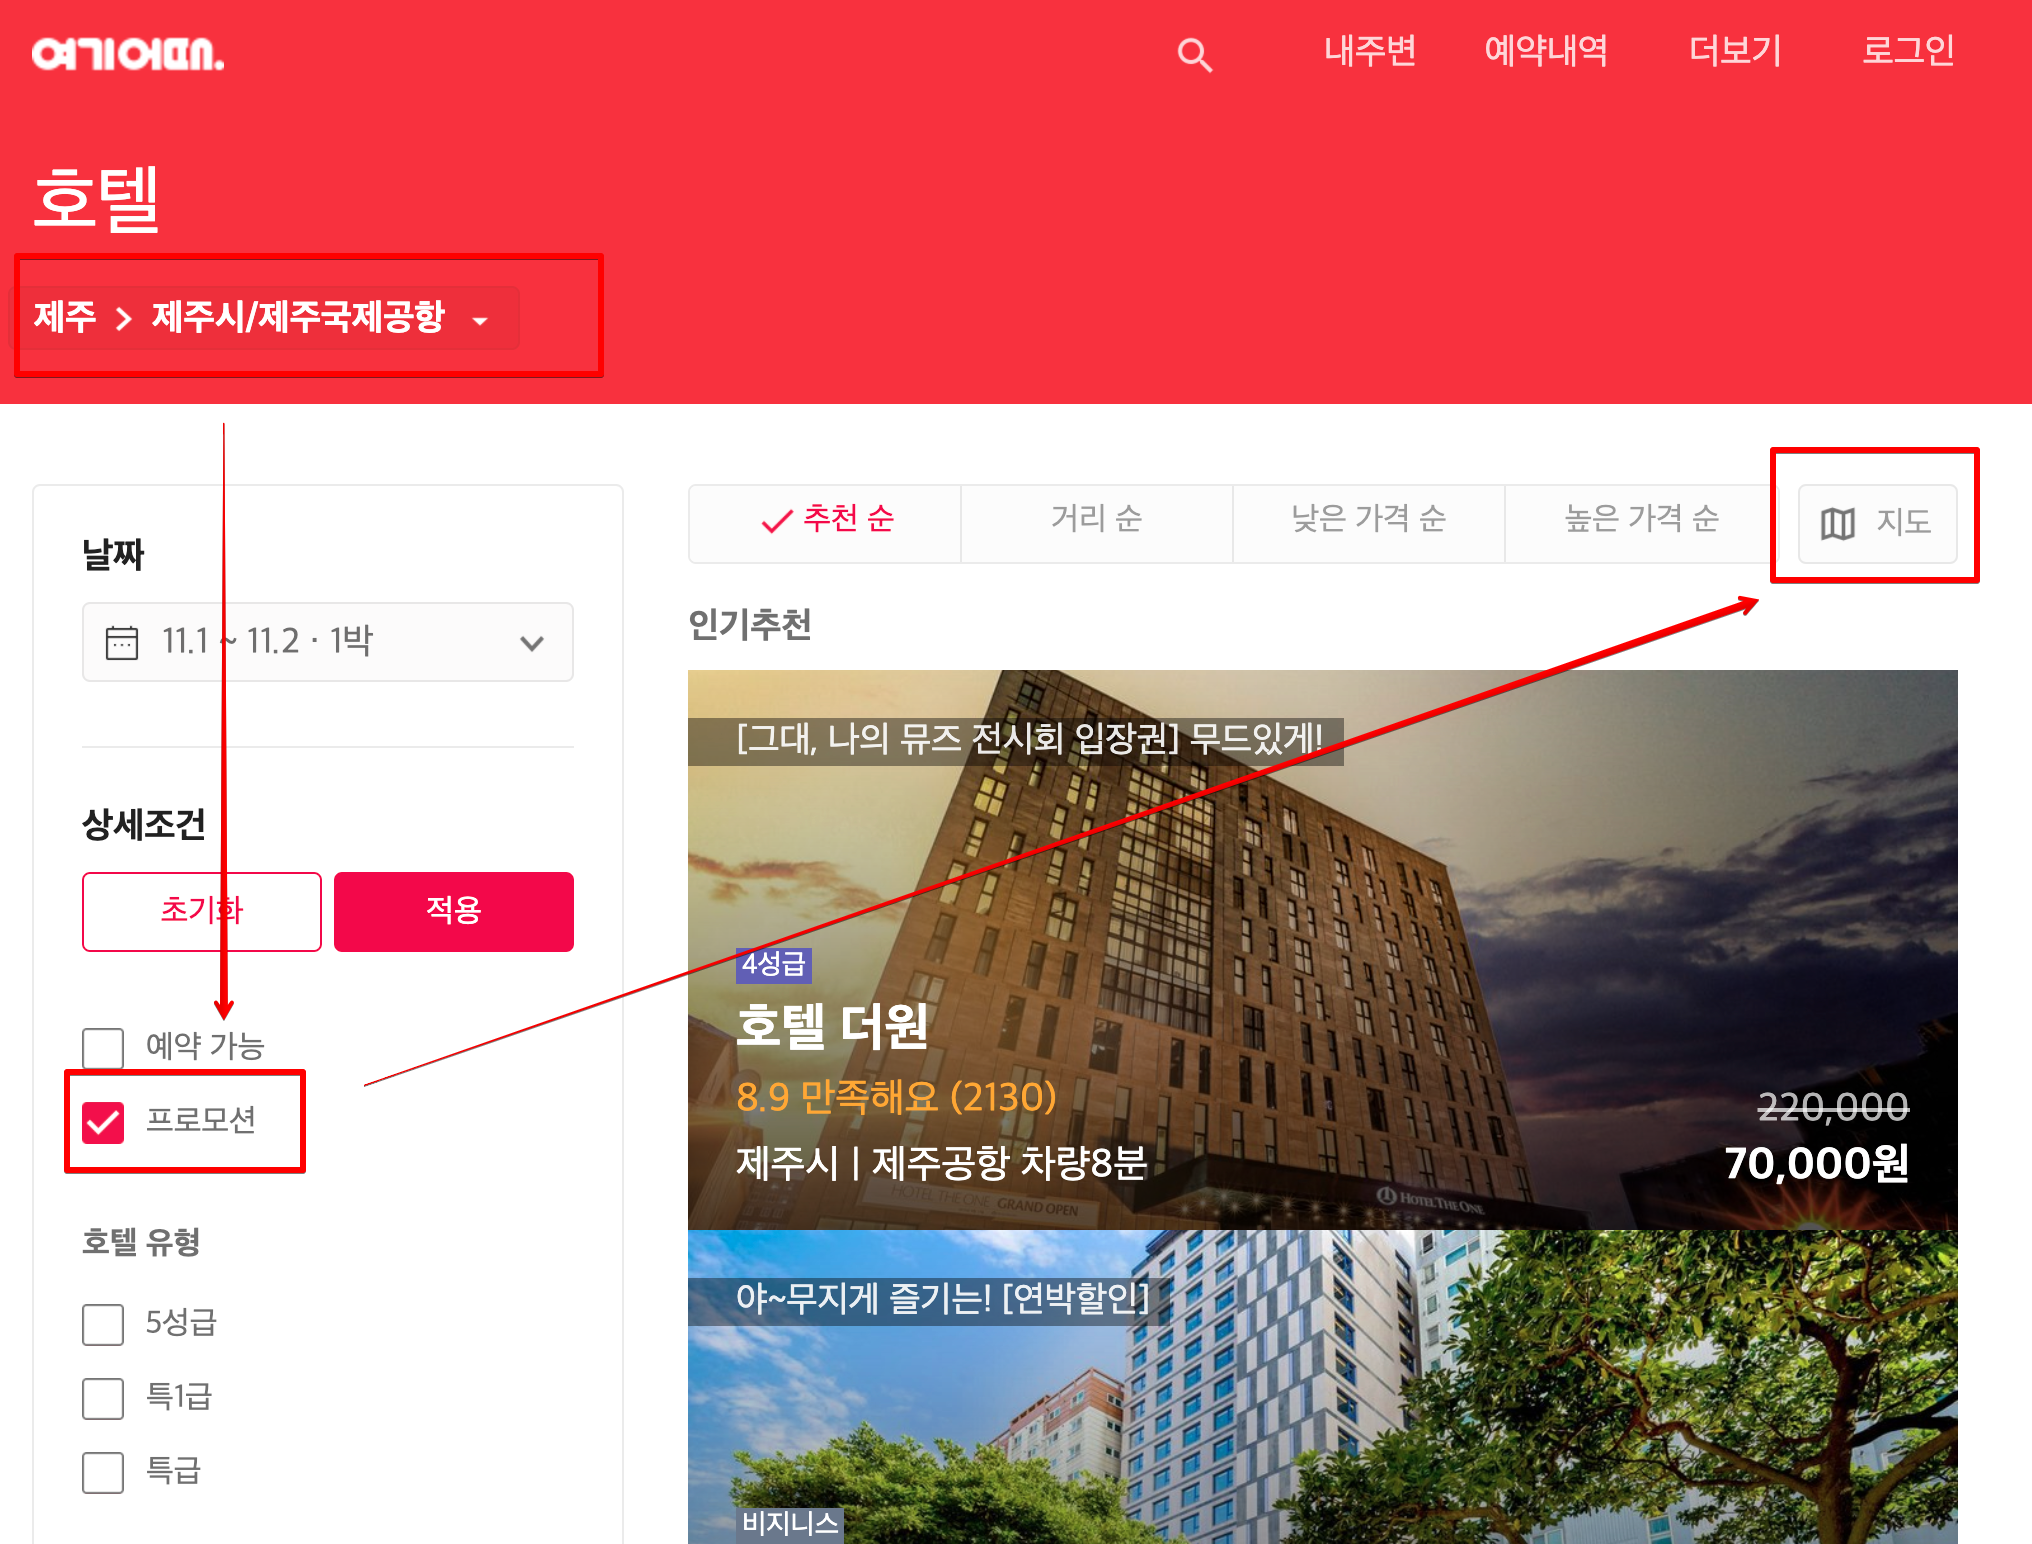2032x1544 pixels.
Task: Click the 제주시 | 제주공항 차량8분 location text
Action: coord(941,1163)
